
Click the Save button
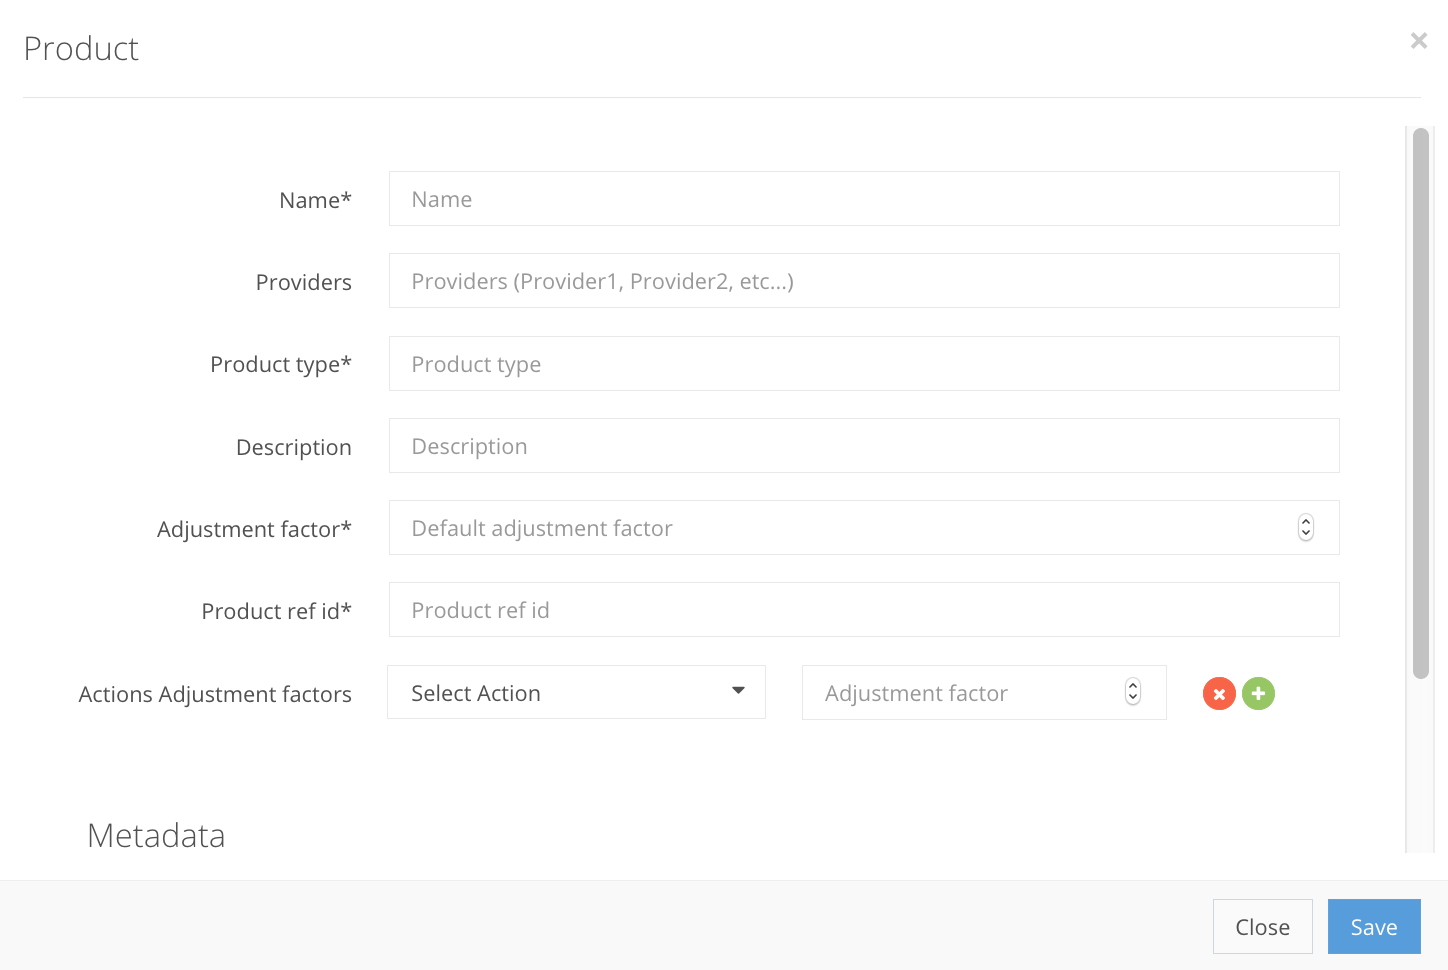(x=1374, y=926)
